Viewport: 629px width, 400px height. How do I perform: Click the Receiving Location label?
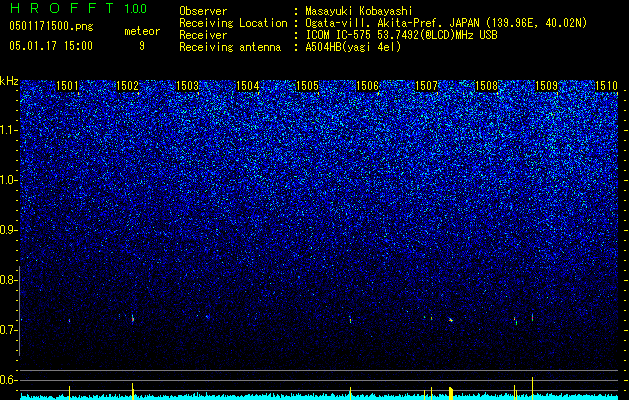[x=233, y=23]
